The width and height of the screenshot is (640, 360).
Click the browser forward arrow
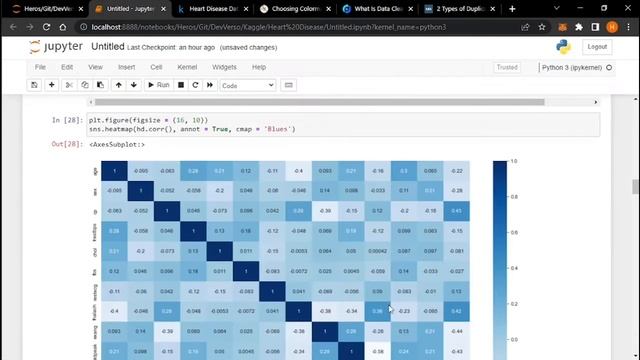(29, 27)
